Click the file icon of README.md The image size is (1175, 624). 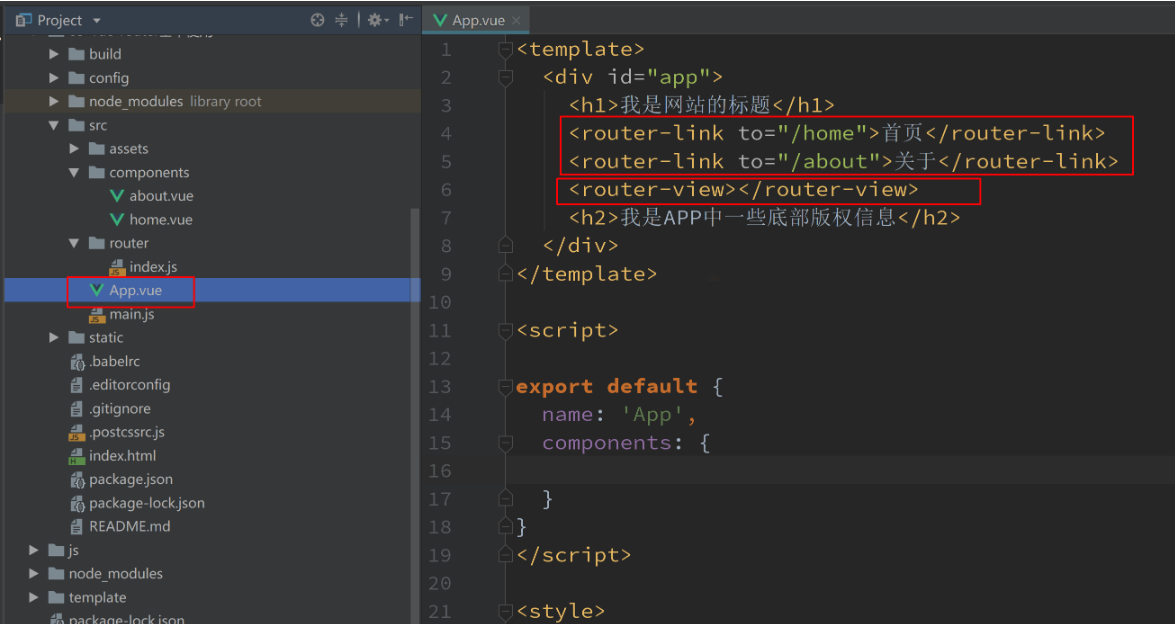(76, 526)
